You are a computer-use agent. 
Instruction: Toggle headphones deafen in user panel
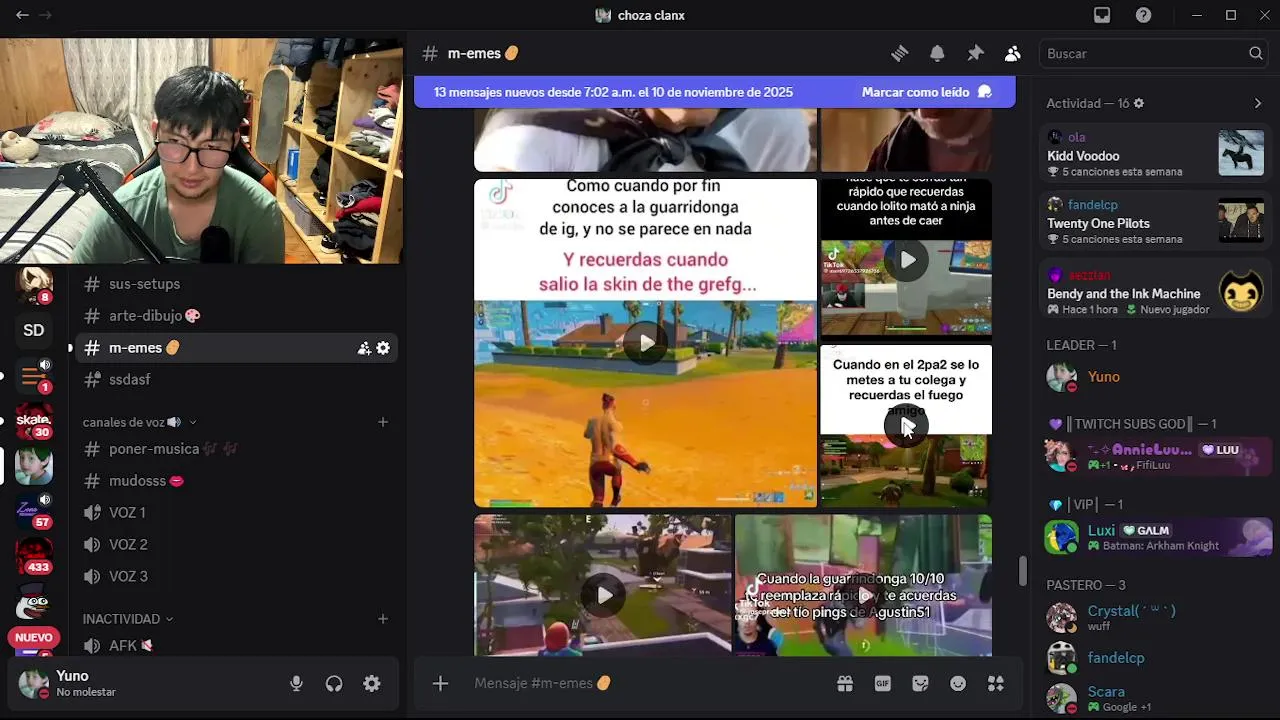click(x=334, y=684)
